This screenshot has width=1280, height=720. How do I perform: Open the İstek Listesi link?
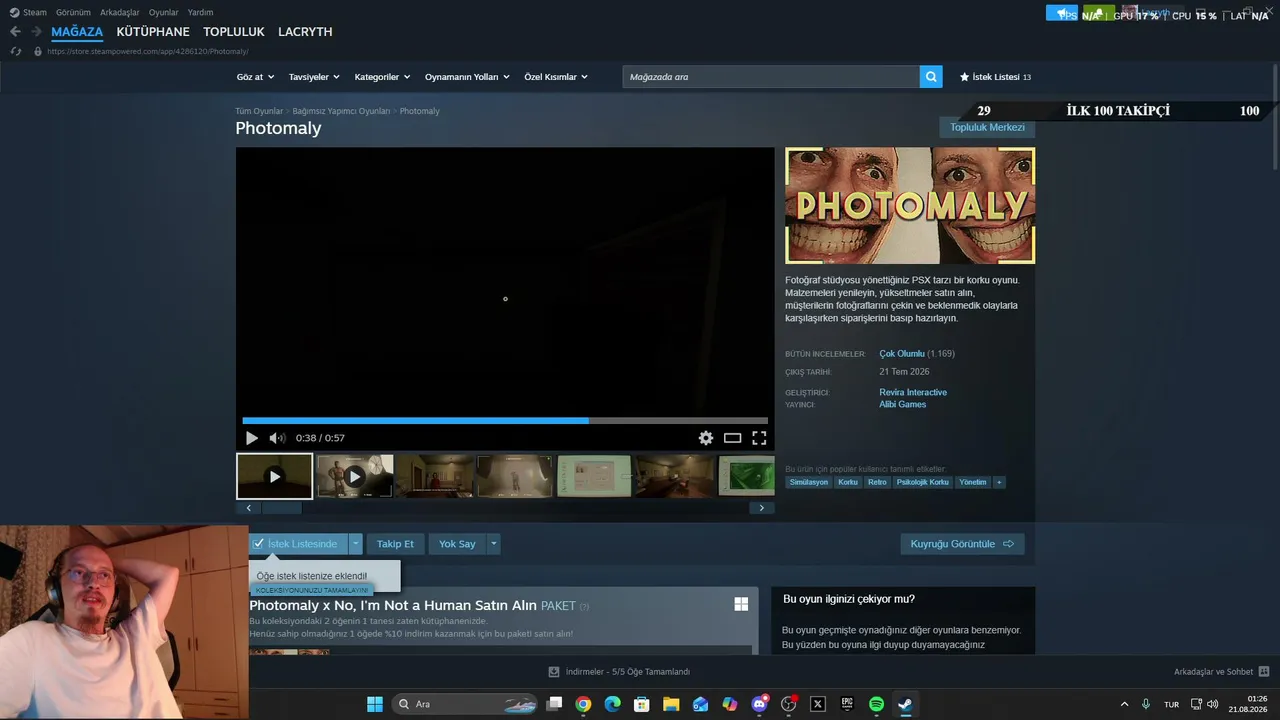pyautogui.click(x=995, y=77)
